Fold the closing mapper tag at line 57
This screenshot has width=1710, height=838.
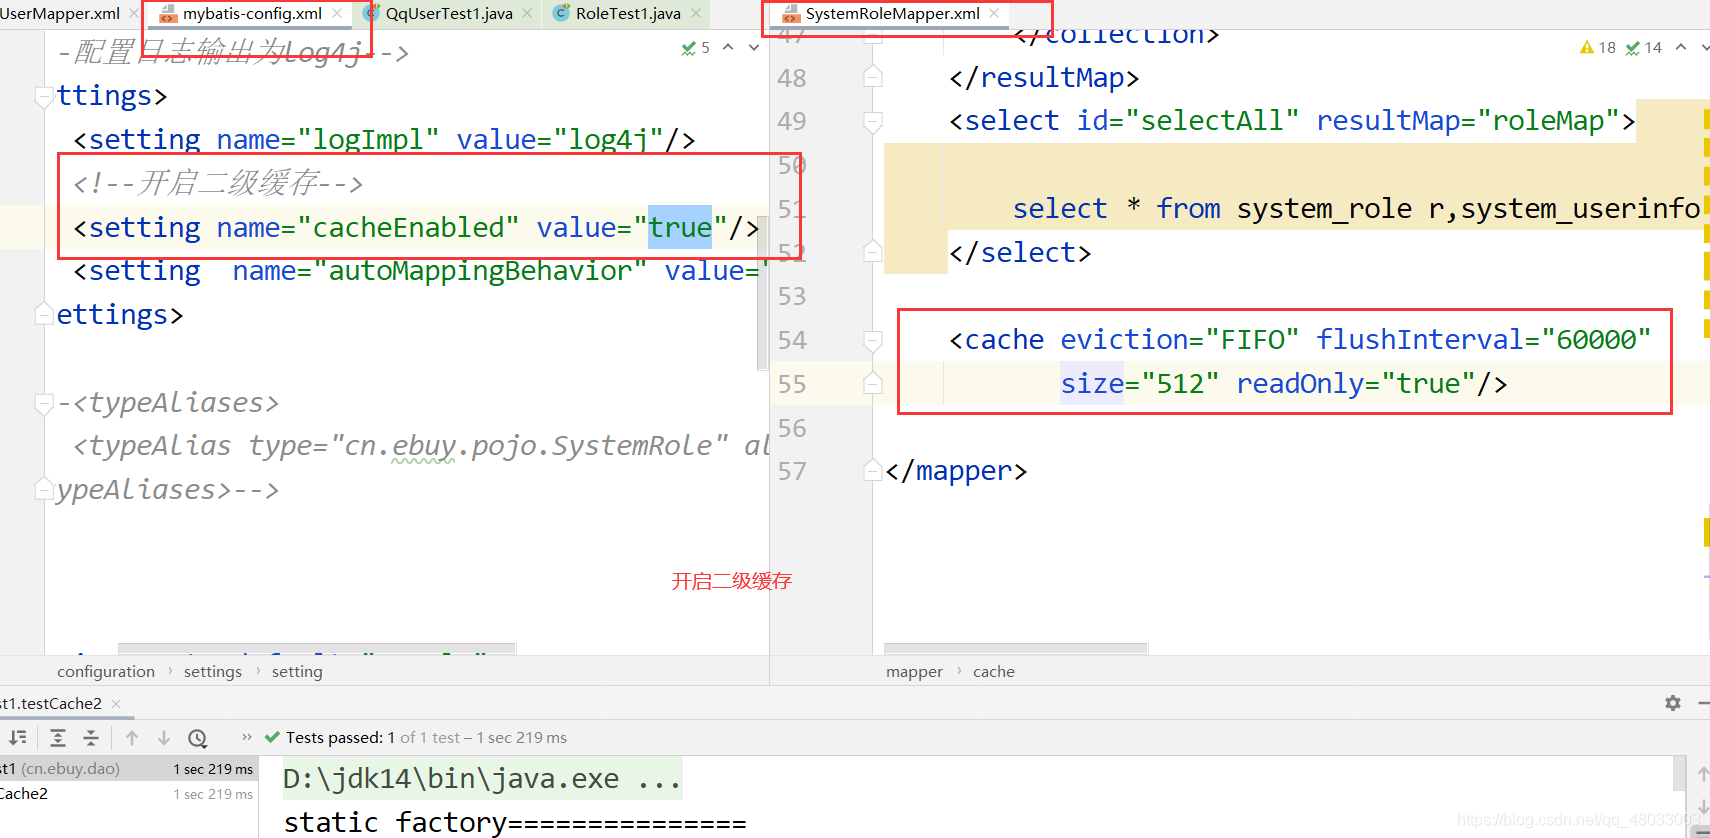[872, 470]
